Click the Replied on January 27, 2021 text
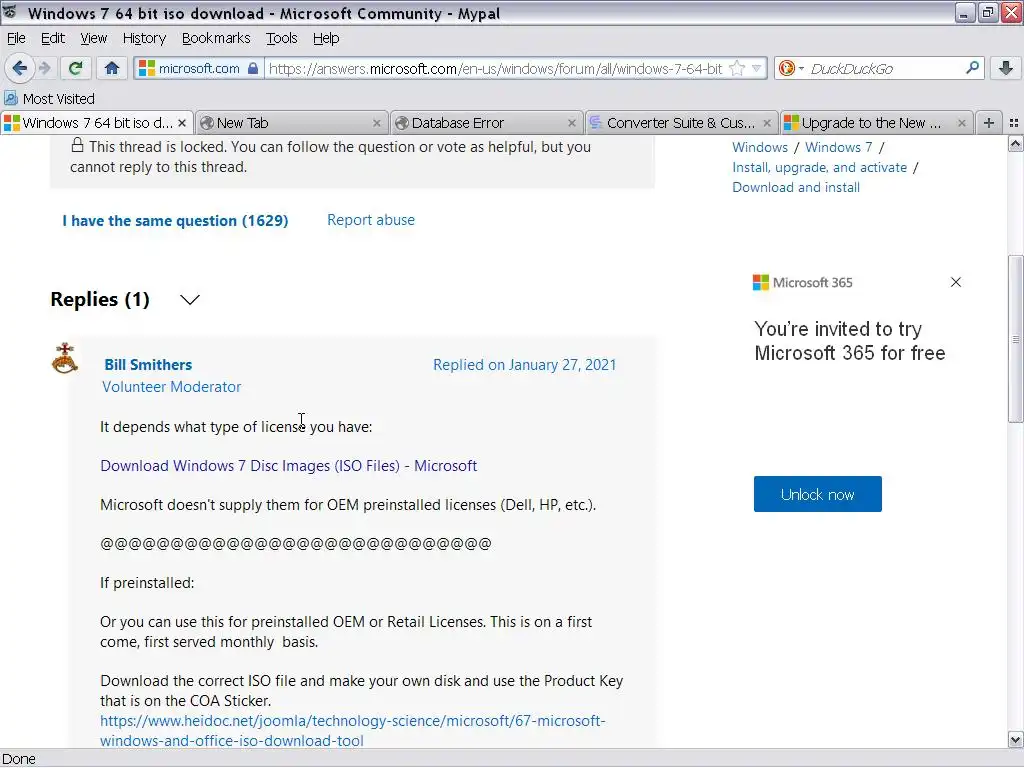Viewport: 1024px width, 768px height. pyautogui.click(x=524, y=364)
